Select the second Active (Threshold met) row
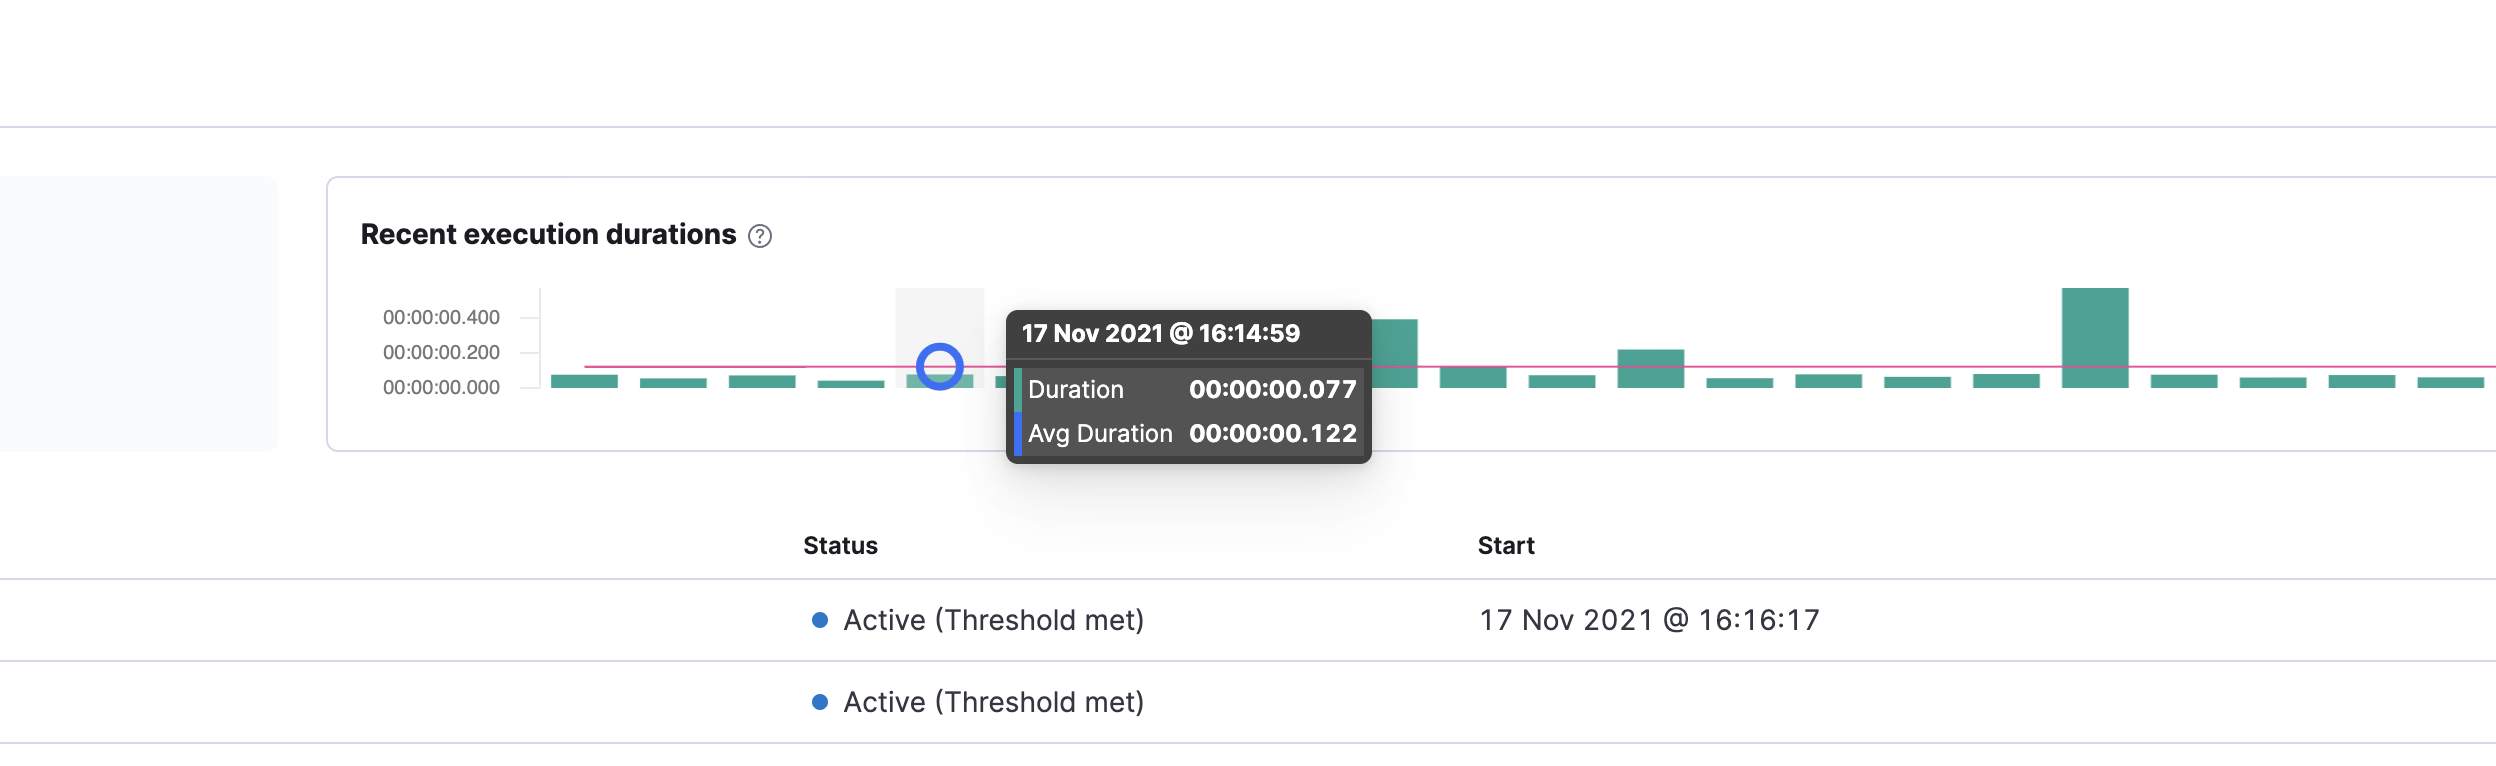Viewport: 2496px width, 766px height. (x=993, y=702)
